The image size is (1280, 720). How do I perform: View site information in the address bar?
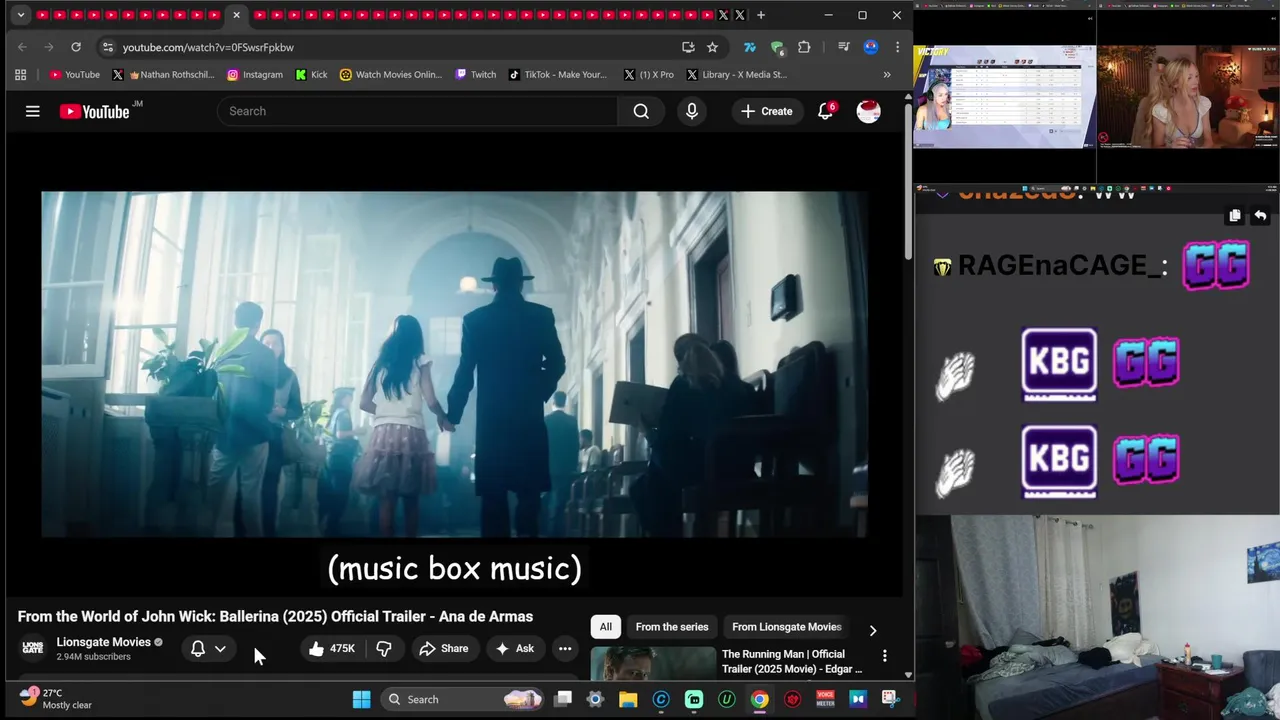click(x=107, y=47)
